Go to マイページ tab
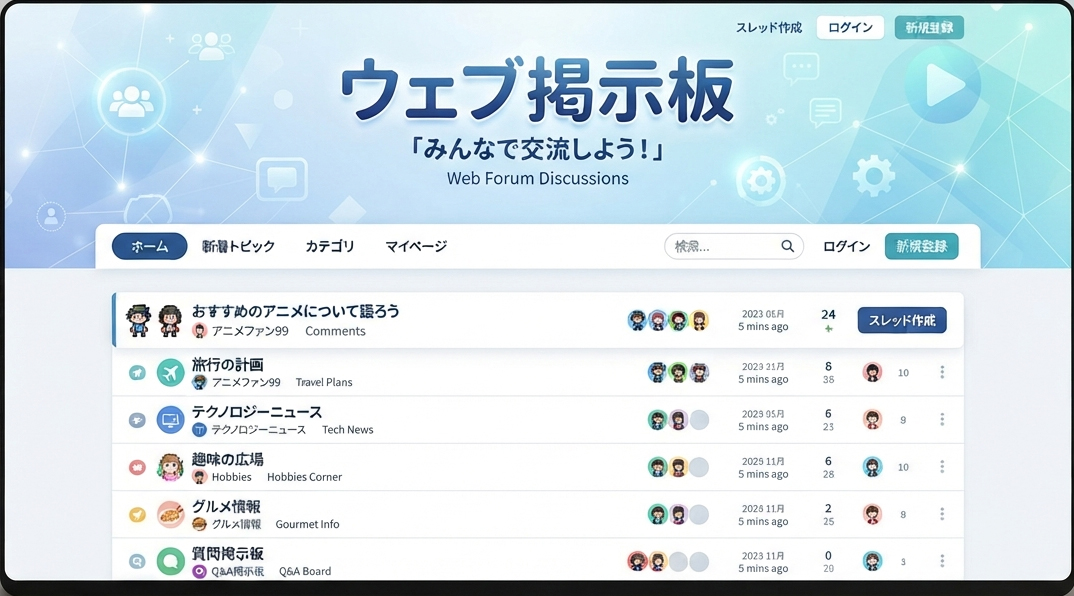This screenshot has width=1074, height=596. click(416, 246)
